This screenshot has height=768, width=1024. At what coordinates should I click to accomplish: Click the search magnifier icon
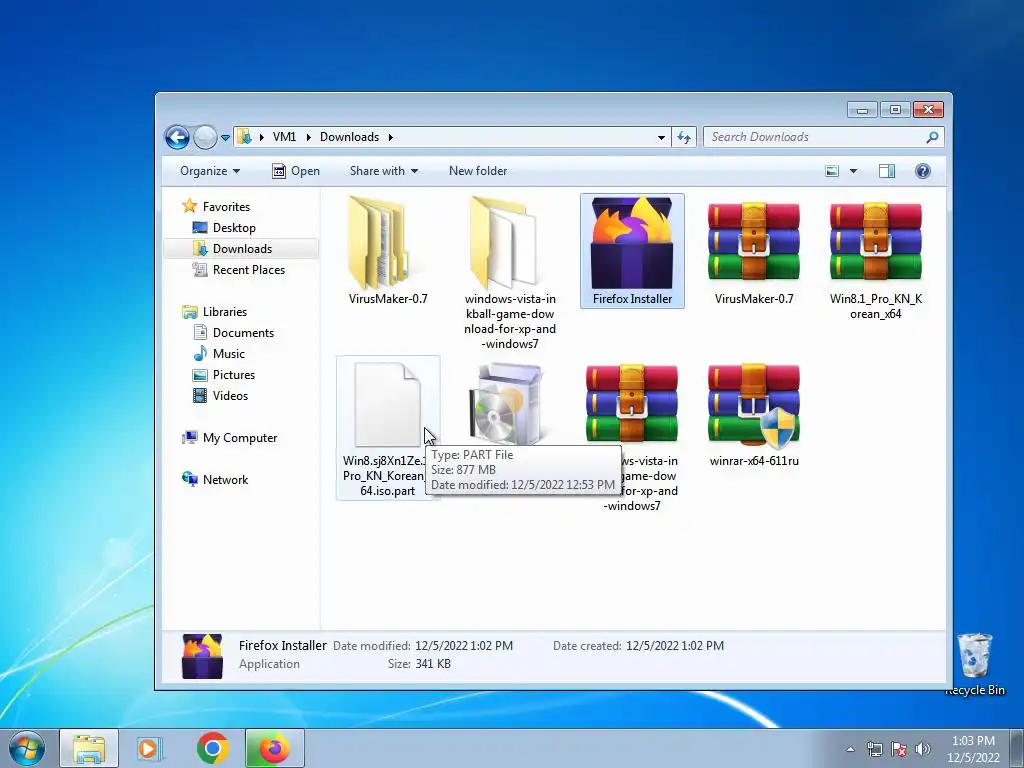[x=933, y=137]
